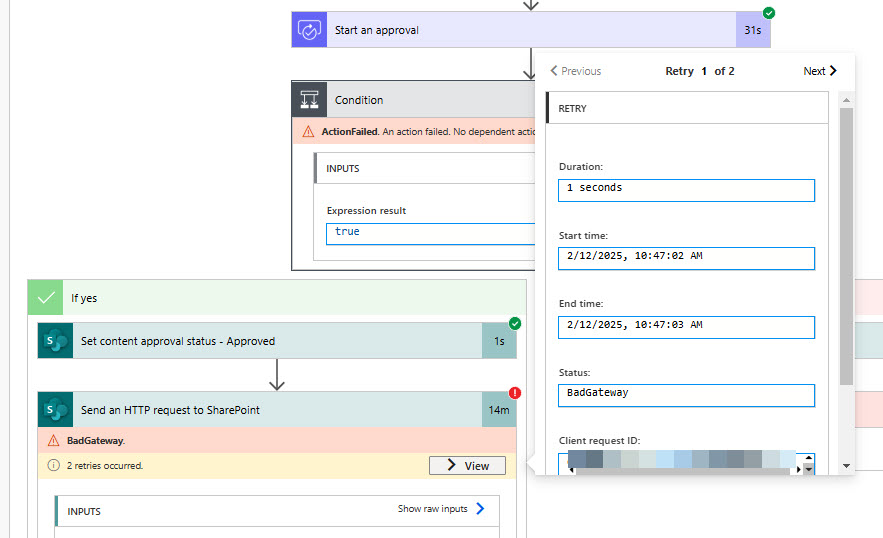
Task: Click the Condition action icon
Action: [309, 100]
